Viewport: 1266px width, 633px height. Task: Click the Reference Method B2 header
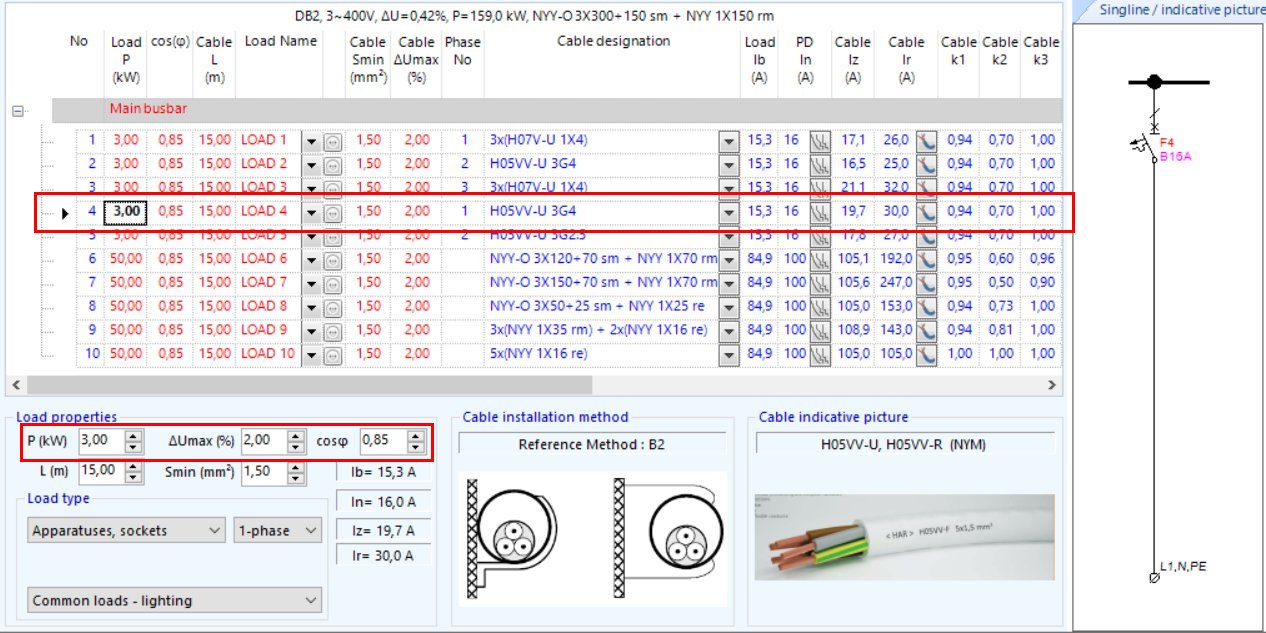tap(592, 443)
